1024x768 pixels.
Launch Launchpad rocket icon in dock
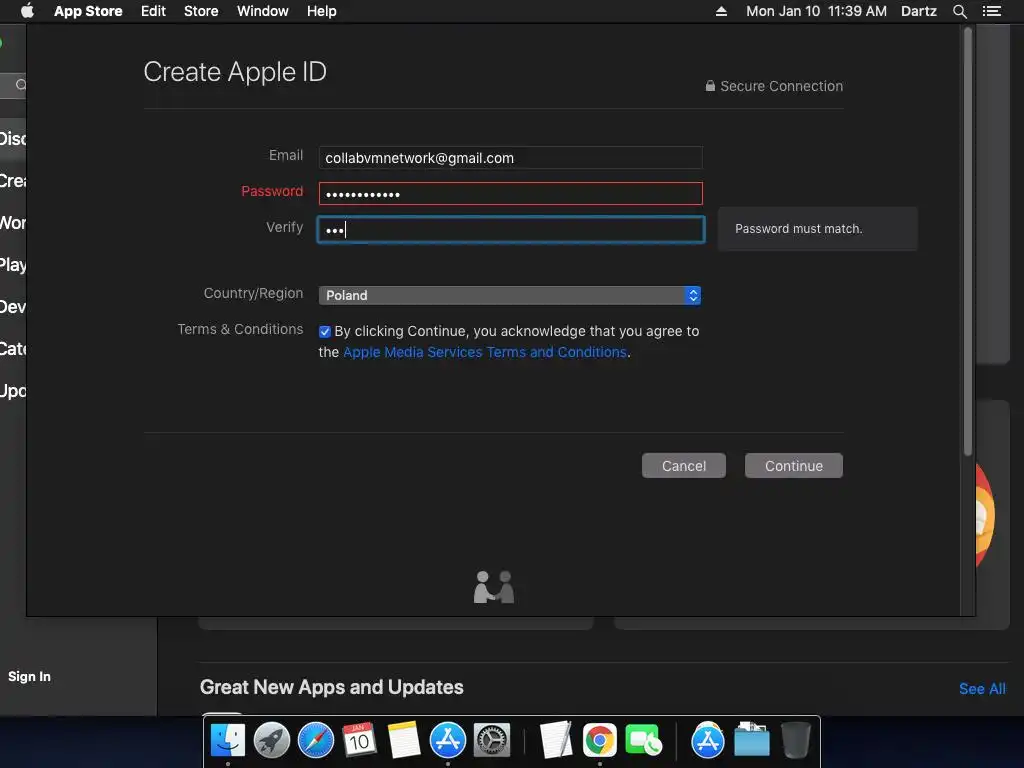(272, 741)
